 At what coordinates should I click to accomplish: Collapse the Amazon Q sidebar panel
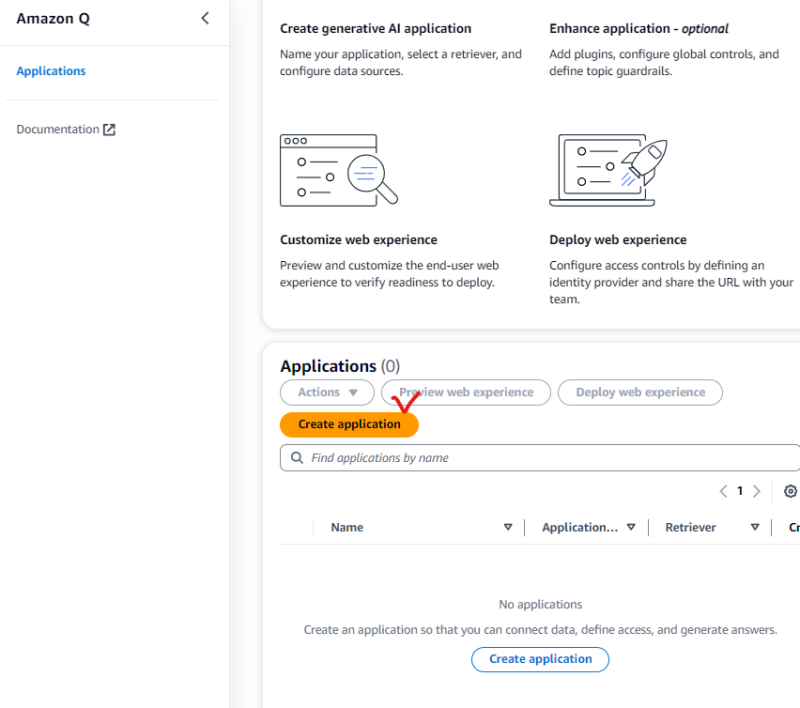click(x=205, y=18)
